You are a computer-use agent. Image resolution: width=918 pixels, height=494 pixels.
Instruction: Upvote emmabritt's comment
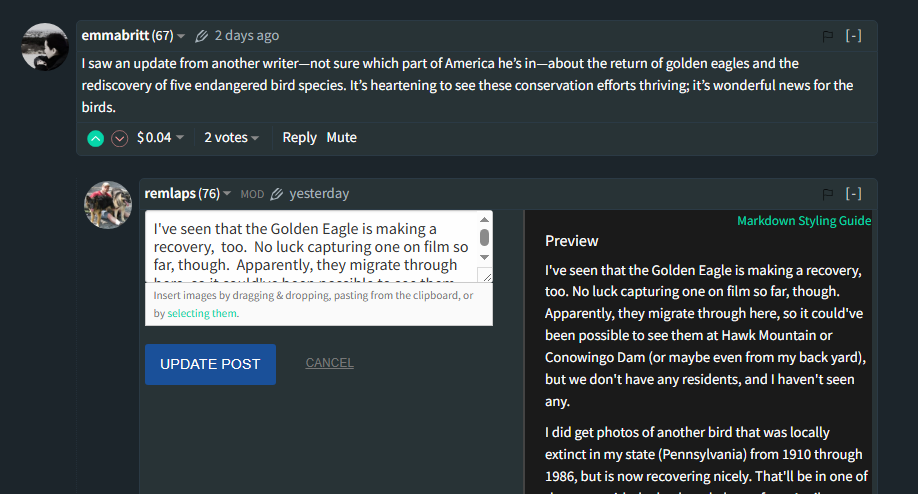tap(95, 138)
